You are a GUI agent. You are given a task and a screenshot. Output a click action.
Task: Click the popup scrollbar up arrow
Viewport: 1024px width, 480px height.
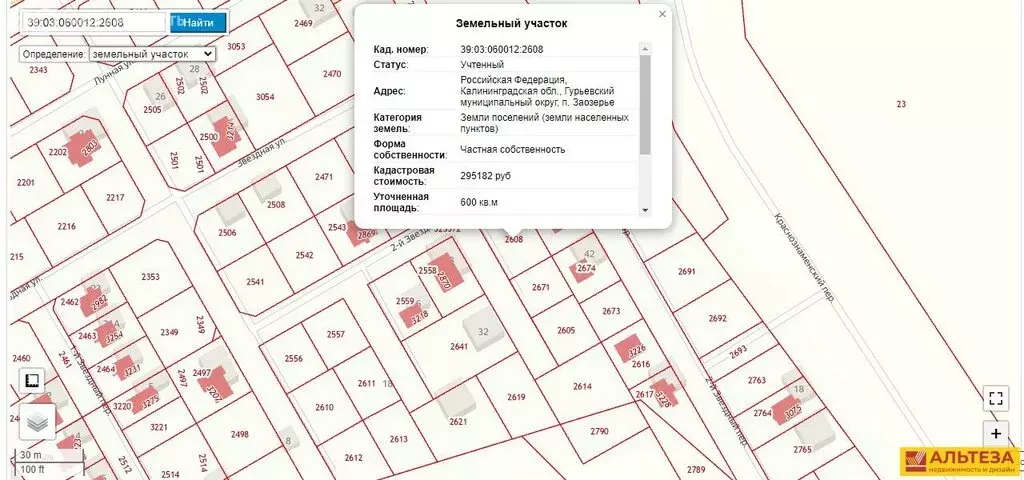[645, 49]
